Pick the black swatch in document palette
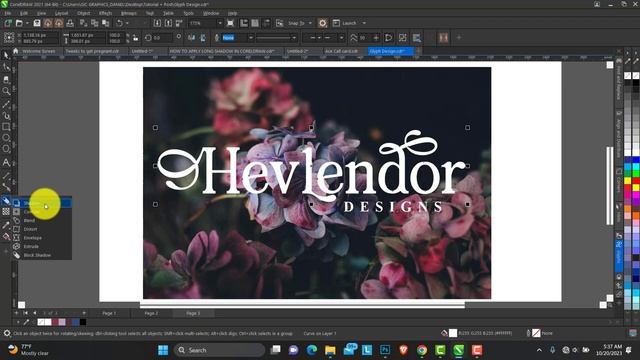 [83, 322]
